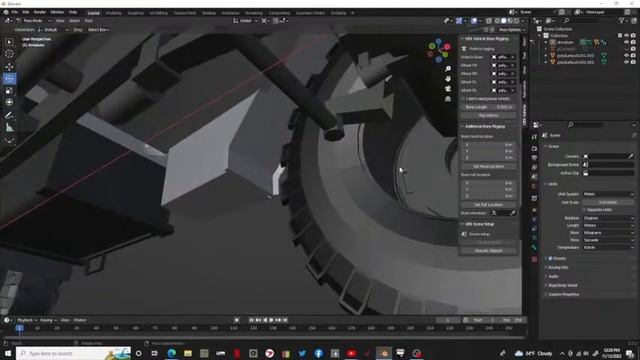The height and width of the screenshot is (360, 640).
Task: Select the Select Box tool icon
Action: click(9, 42)
